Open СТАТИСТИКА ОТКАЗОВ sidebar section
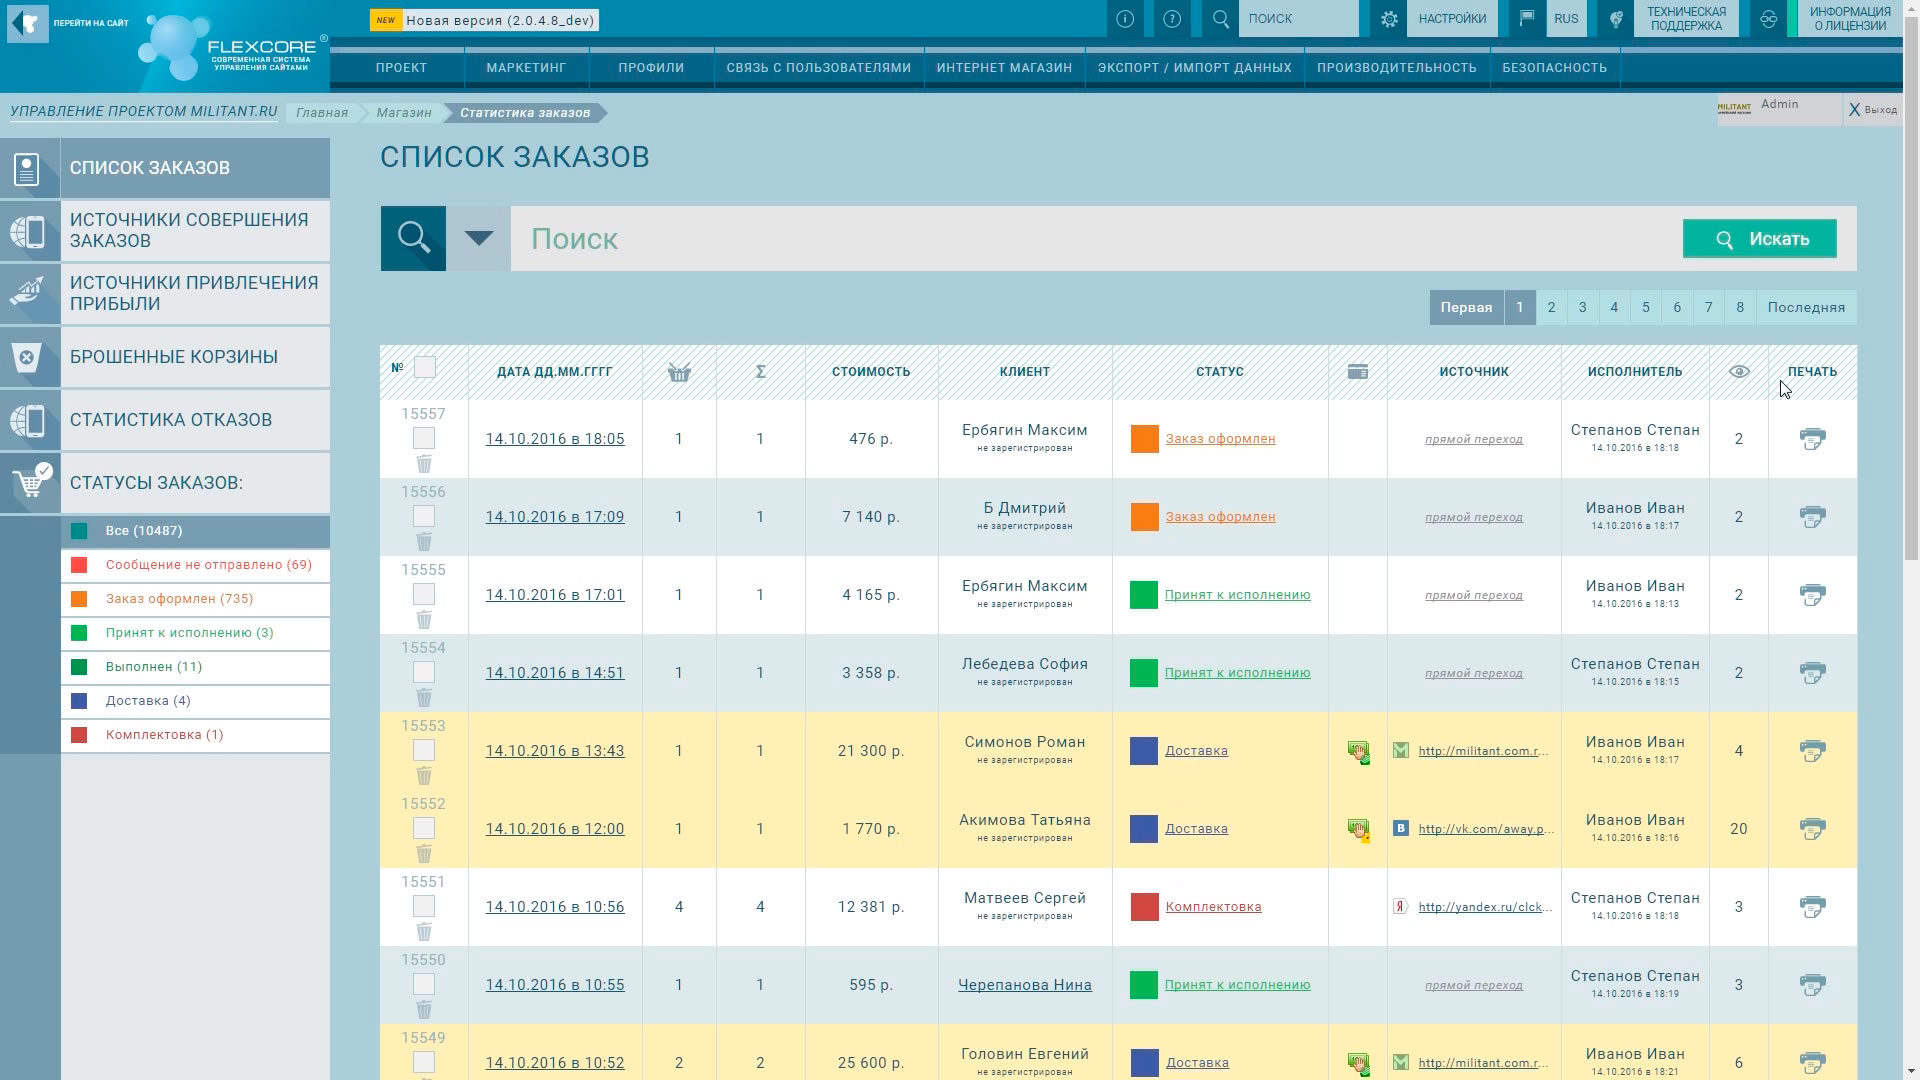 pyautogui.click(x=195, y=420)
